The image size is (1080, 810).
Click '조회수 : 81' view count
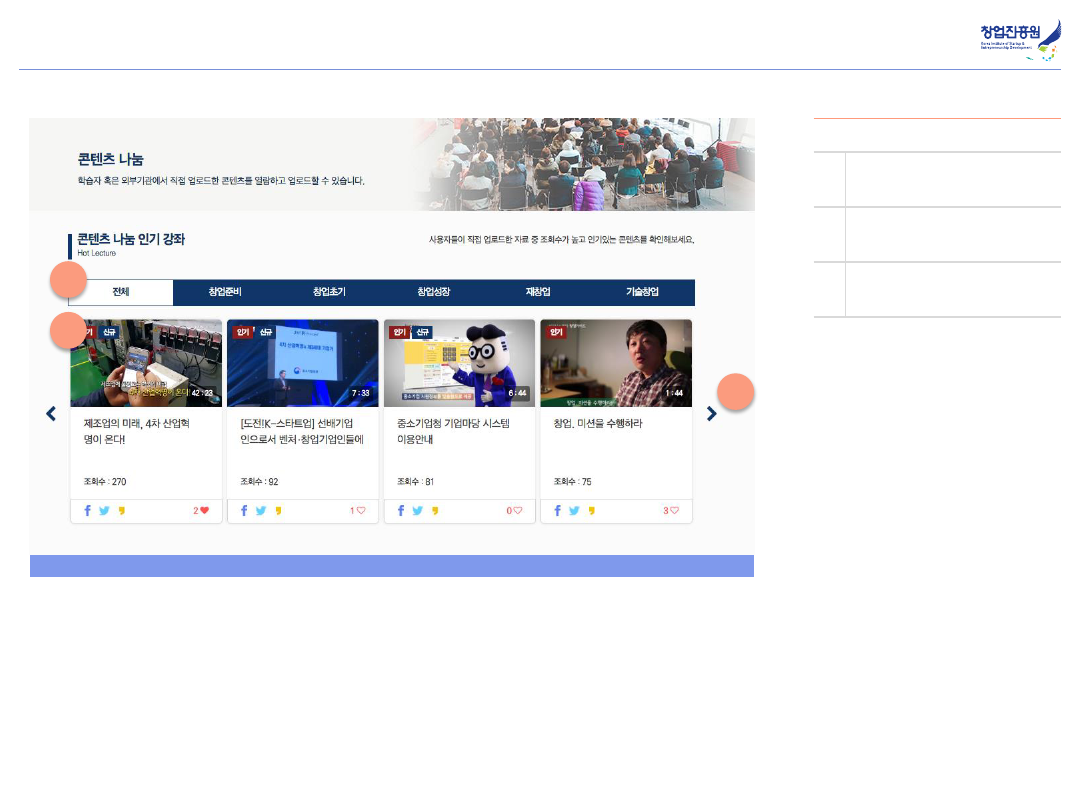[x=415, y=481]
